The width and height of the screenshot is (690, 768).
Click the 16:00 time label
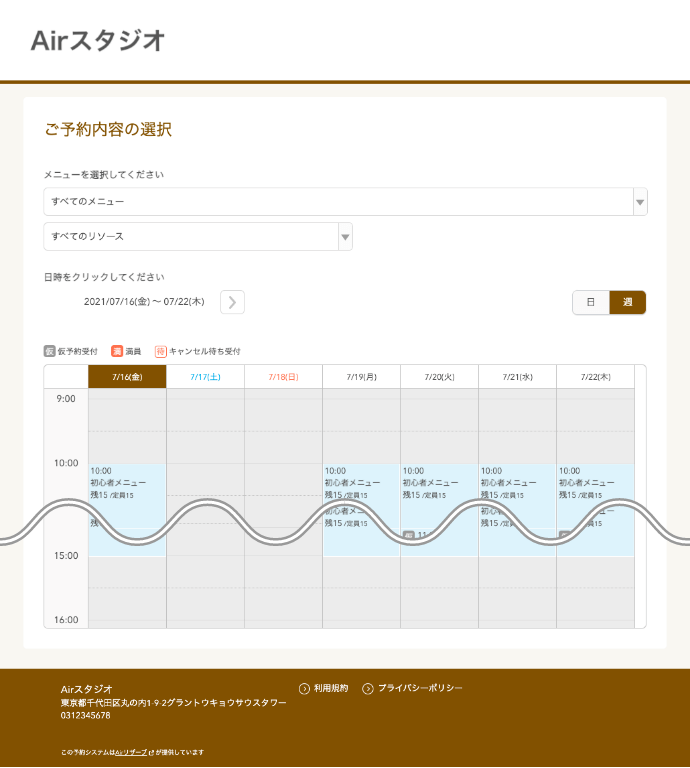pos(66,620)
